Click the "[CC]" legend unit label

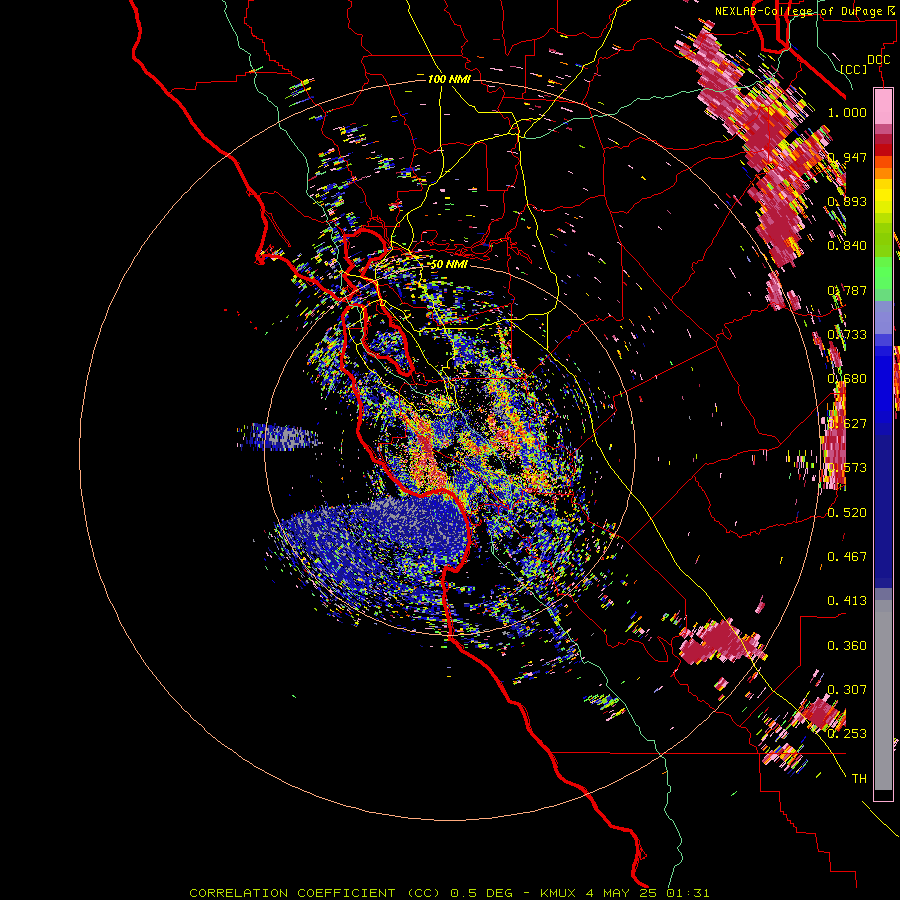coord(854,69)
